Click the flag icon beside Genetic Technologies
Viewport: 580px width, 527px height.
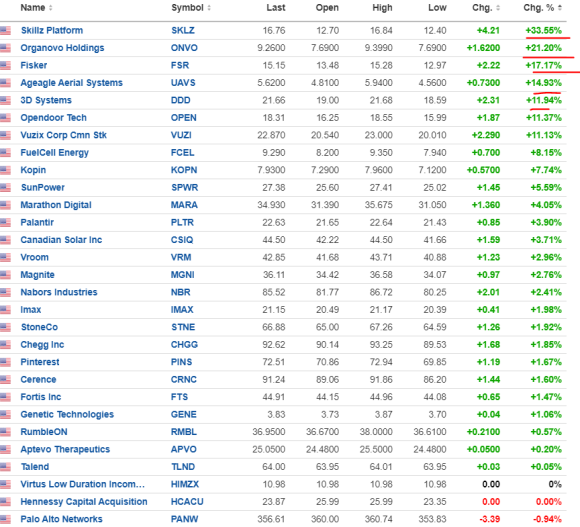tap(6, 415)
